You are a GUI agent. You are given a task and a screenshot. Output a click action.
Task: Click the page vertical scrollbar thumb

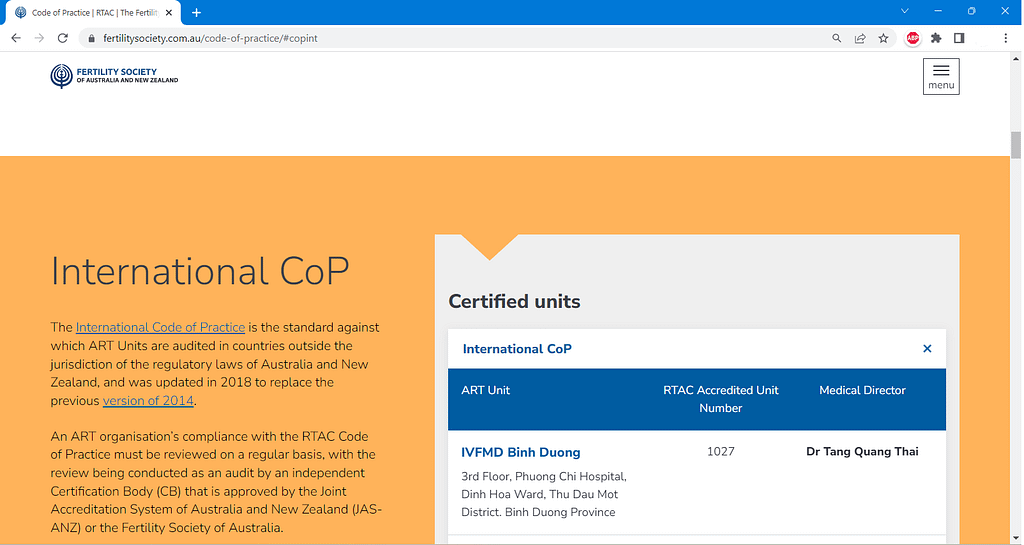pos(1016,144)
